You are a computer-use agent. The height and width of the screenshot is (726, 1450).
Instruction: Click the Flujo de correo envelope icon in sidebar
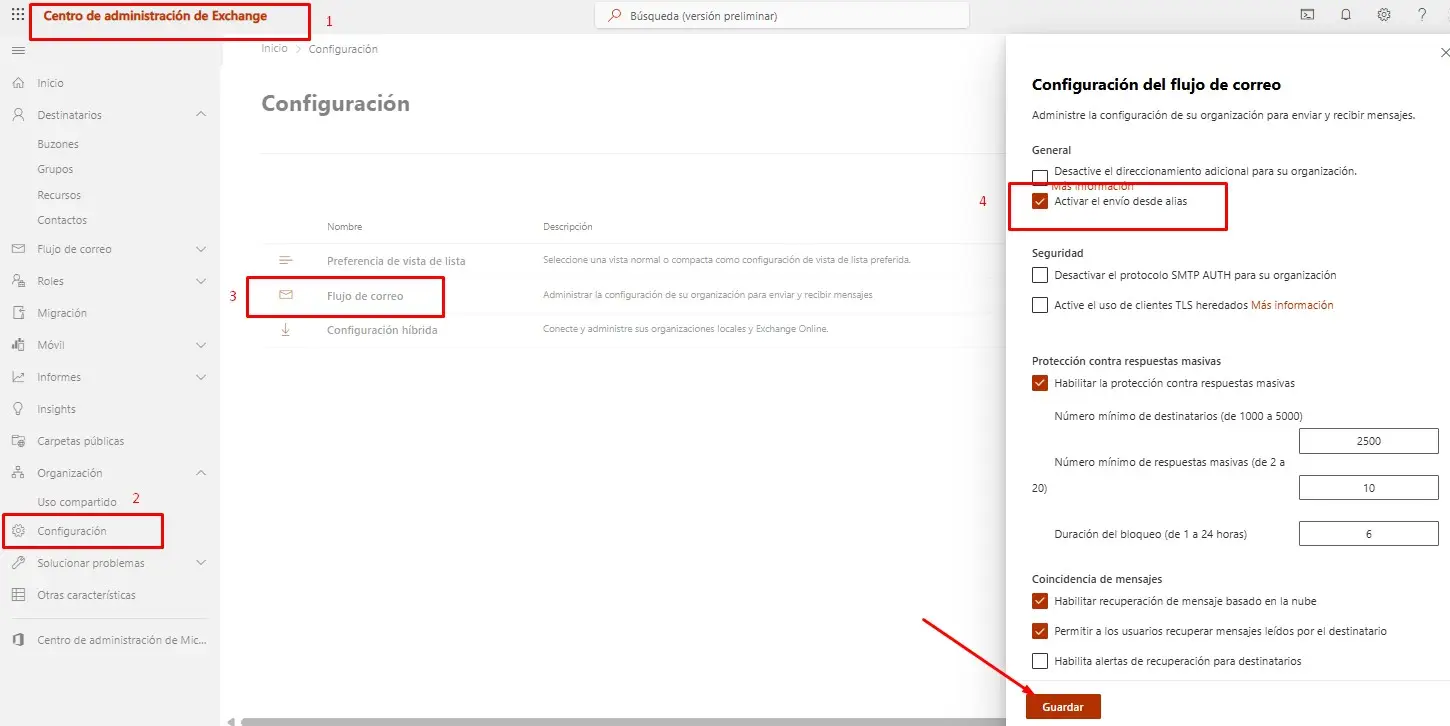(x=18, y=249)
